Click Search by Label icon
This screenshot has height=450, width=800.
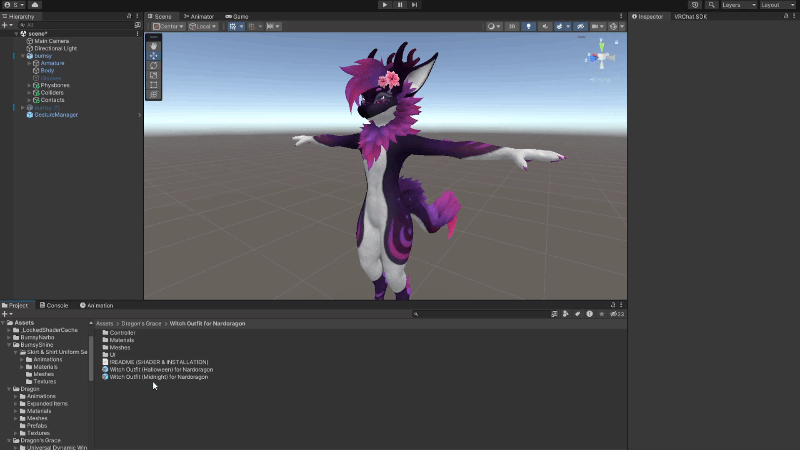click(578, 314)
